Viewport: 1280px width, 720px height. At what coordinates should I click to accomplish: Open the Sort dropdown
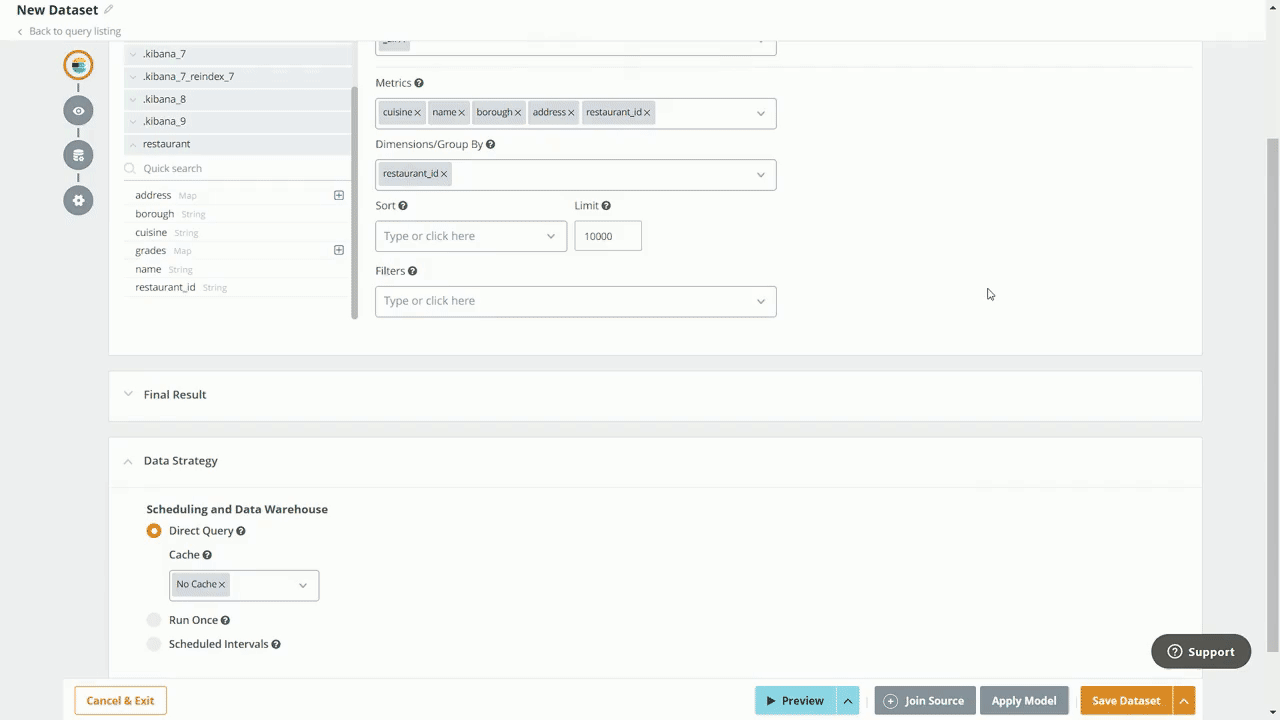(470, 236)
